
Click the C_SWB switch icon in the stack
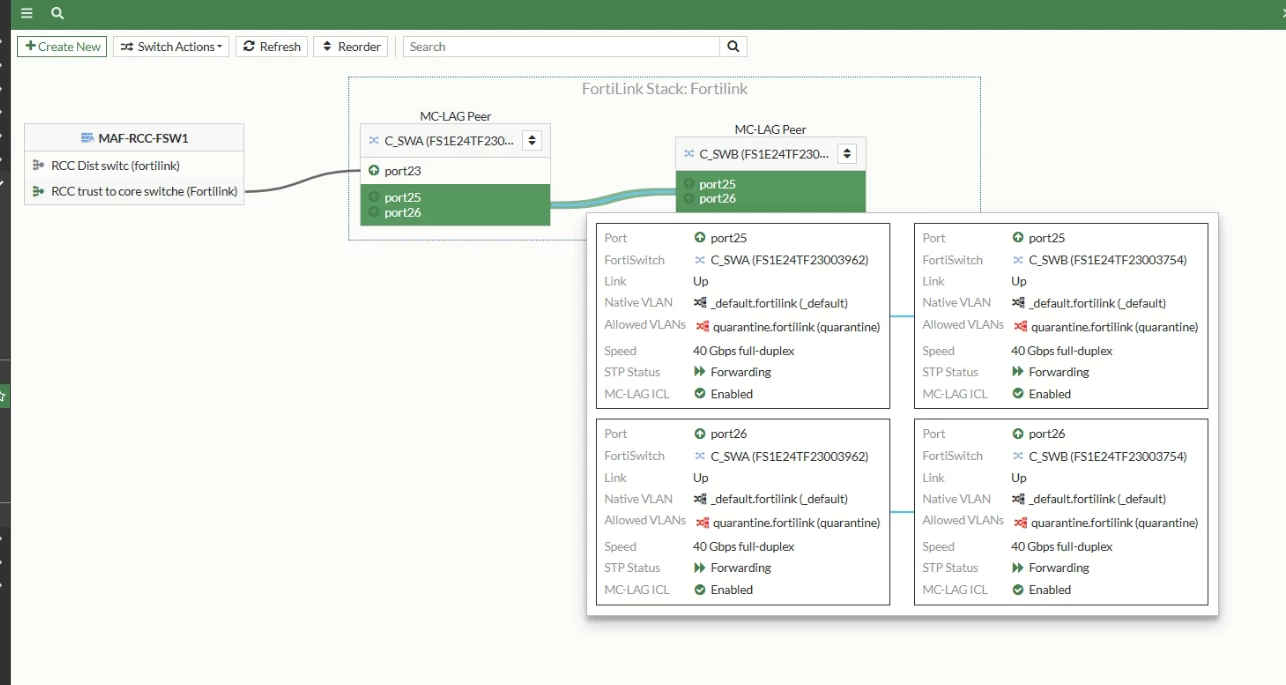point(689,154)
